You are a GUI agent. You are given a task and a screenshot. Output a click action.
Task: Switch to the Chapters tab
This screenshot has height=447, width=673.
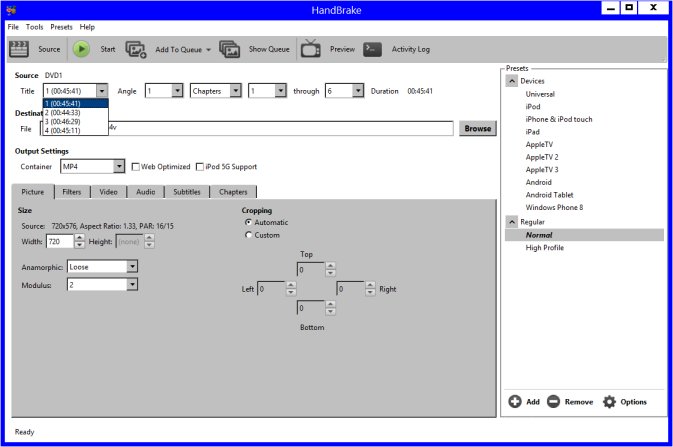tap(233, 192)
